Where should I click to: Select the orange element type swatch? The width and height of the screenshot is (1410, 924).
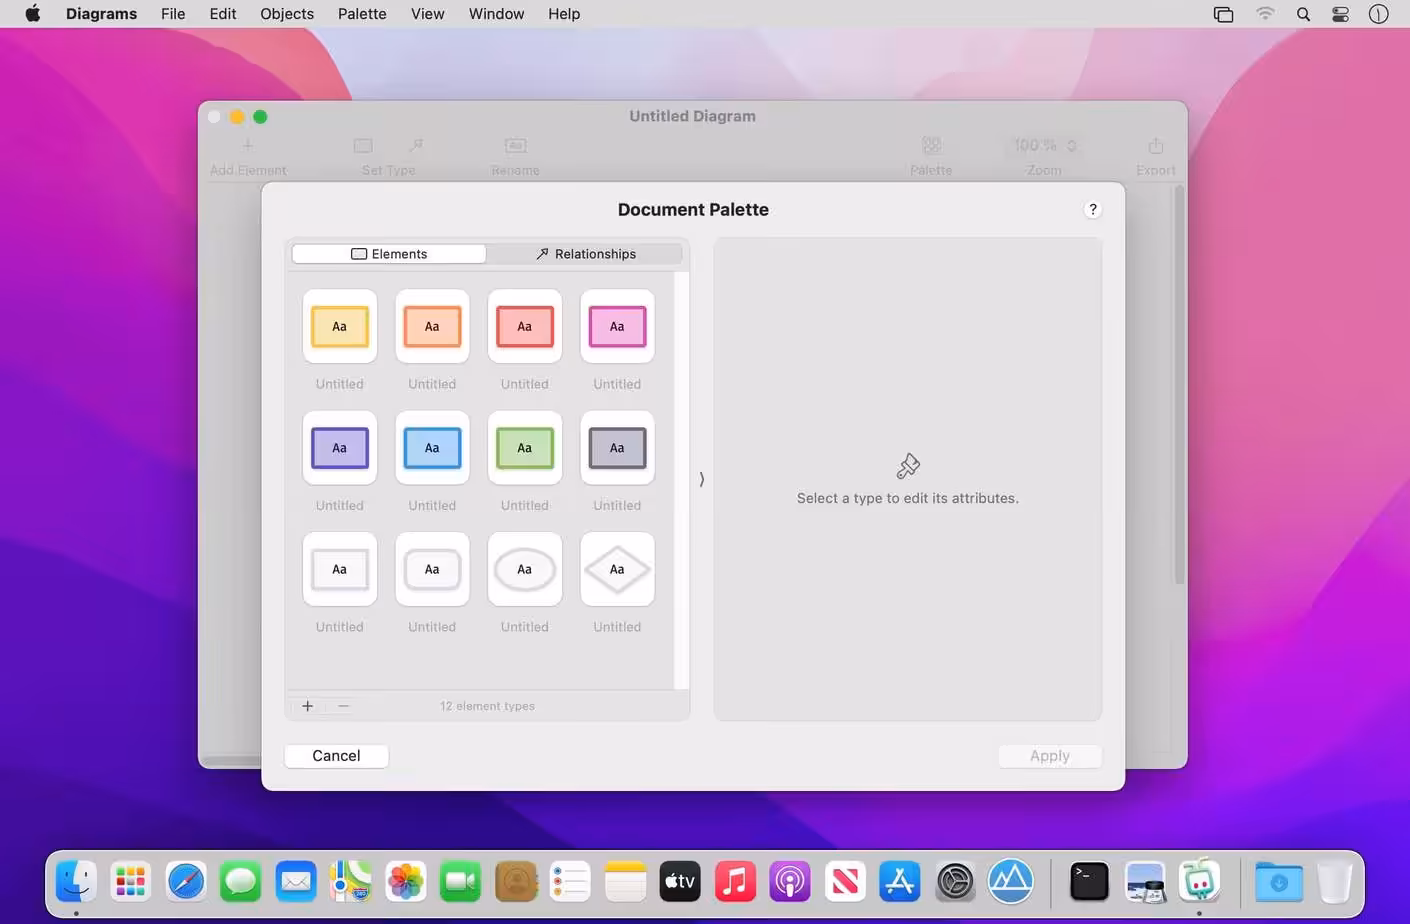click(432, 326)
